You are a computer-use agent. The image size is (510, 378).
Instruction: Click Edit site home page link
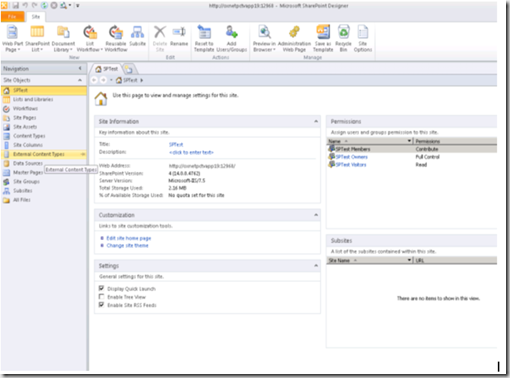(129, 238)
